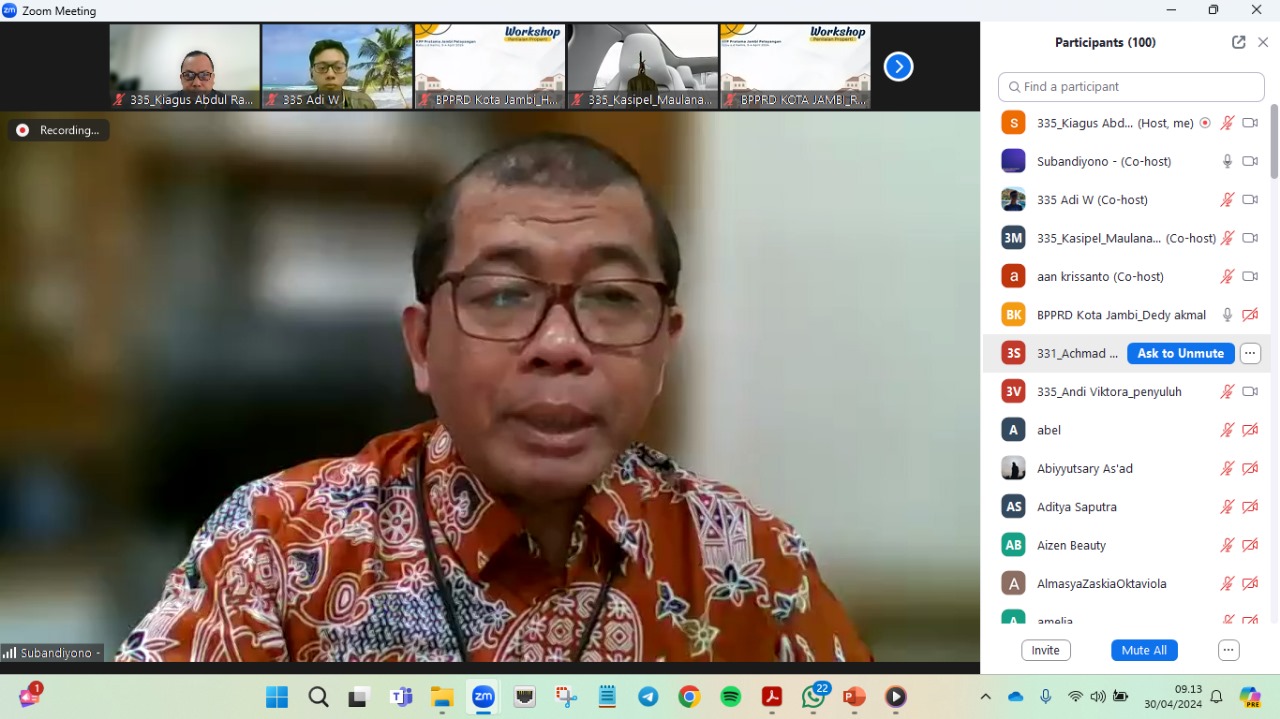Open Zoom from the Windows taskbar

(483, 697)
